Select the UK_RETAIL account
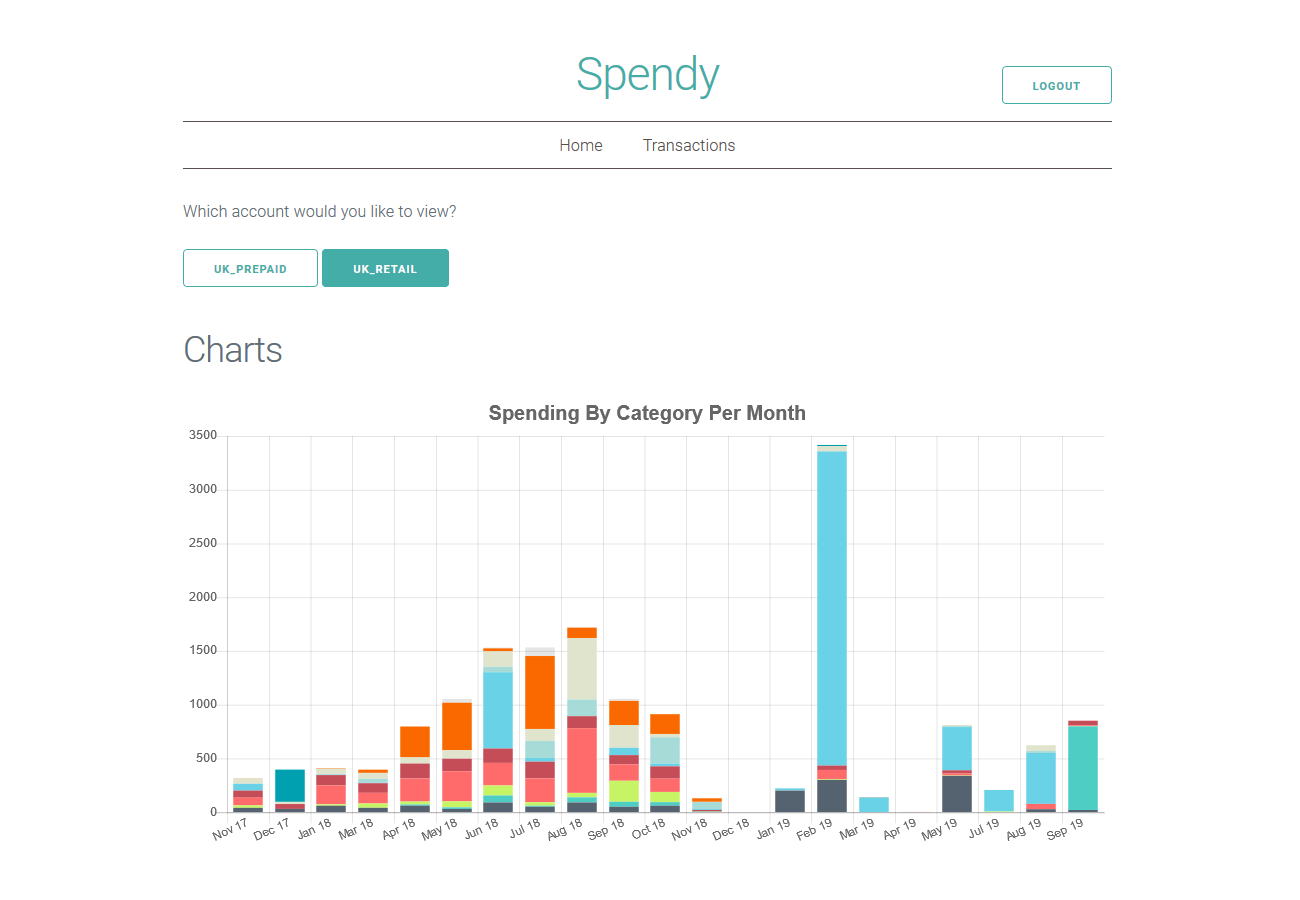The width and height of the screenshot is (1300, 900). (x=385, y=268)
